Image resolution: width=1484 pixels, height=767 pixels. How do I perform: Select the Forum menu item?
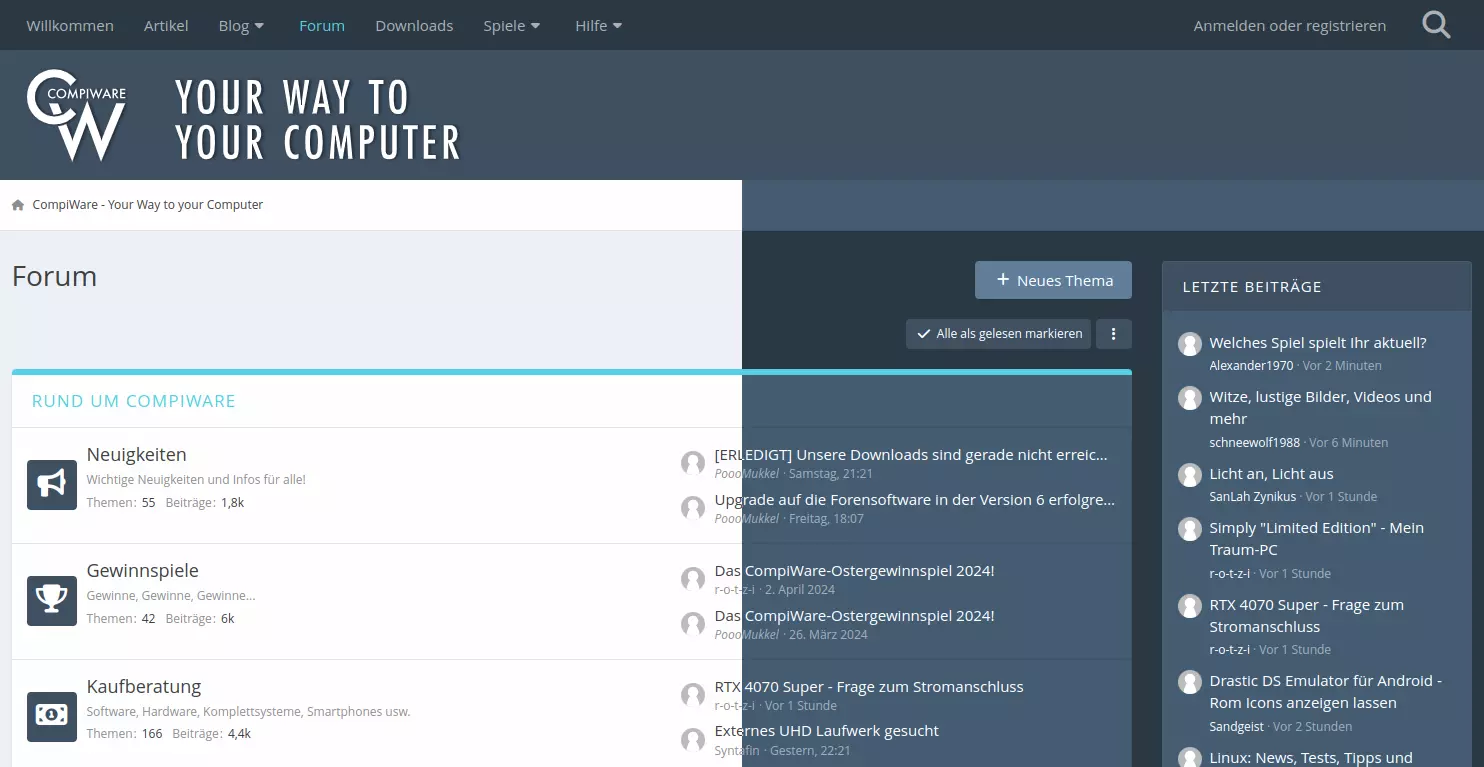pyautogui.click(x=322, y=25)
